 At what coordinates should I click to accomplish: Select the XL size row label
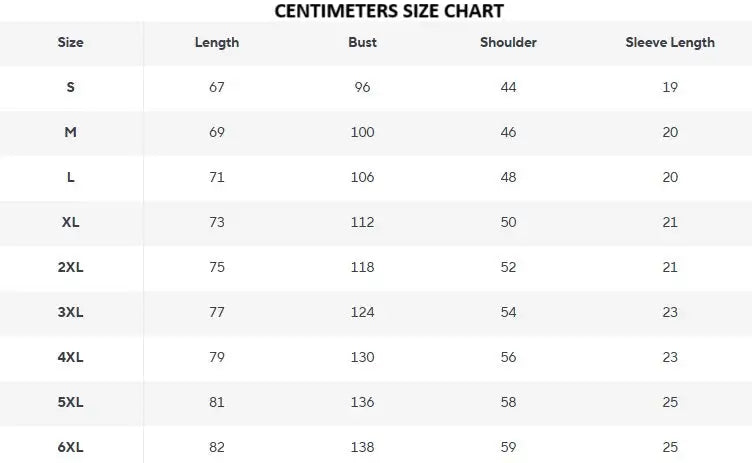pos(71,222)
